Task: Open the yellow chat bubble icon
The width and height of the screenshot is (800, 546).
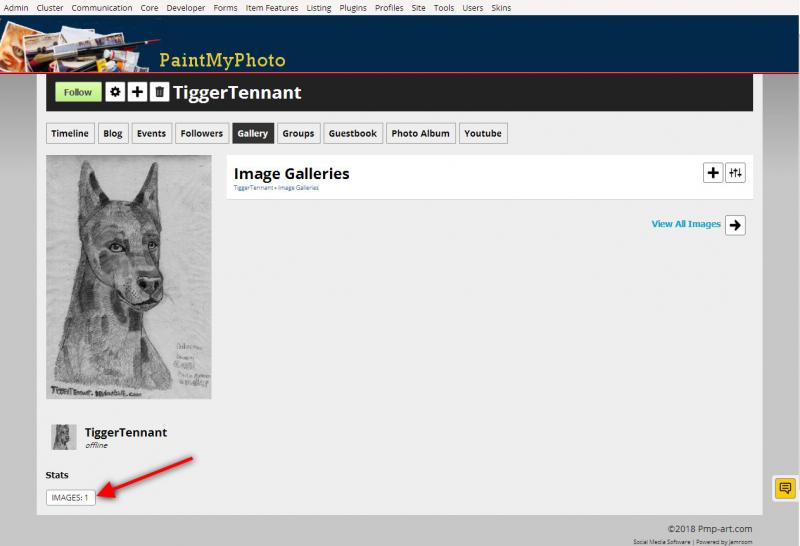Action: coord(785,488)
